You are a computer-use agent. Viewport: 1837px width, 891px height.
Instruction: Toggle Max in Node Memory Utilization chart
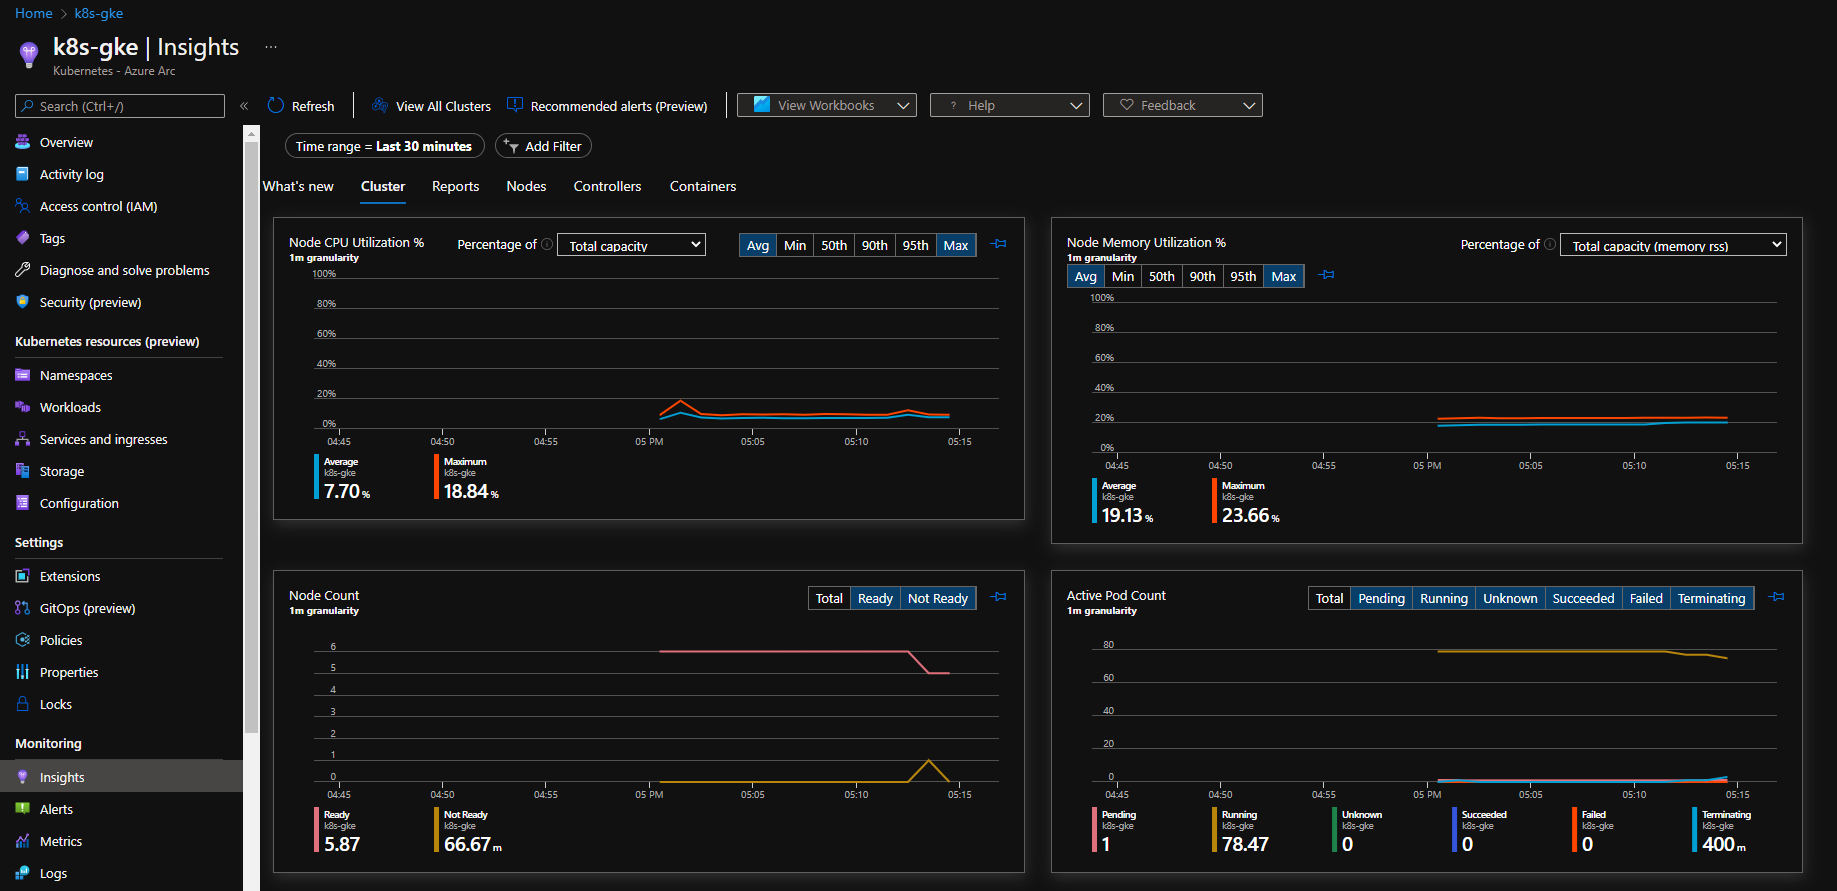1284,276
